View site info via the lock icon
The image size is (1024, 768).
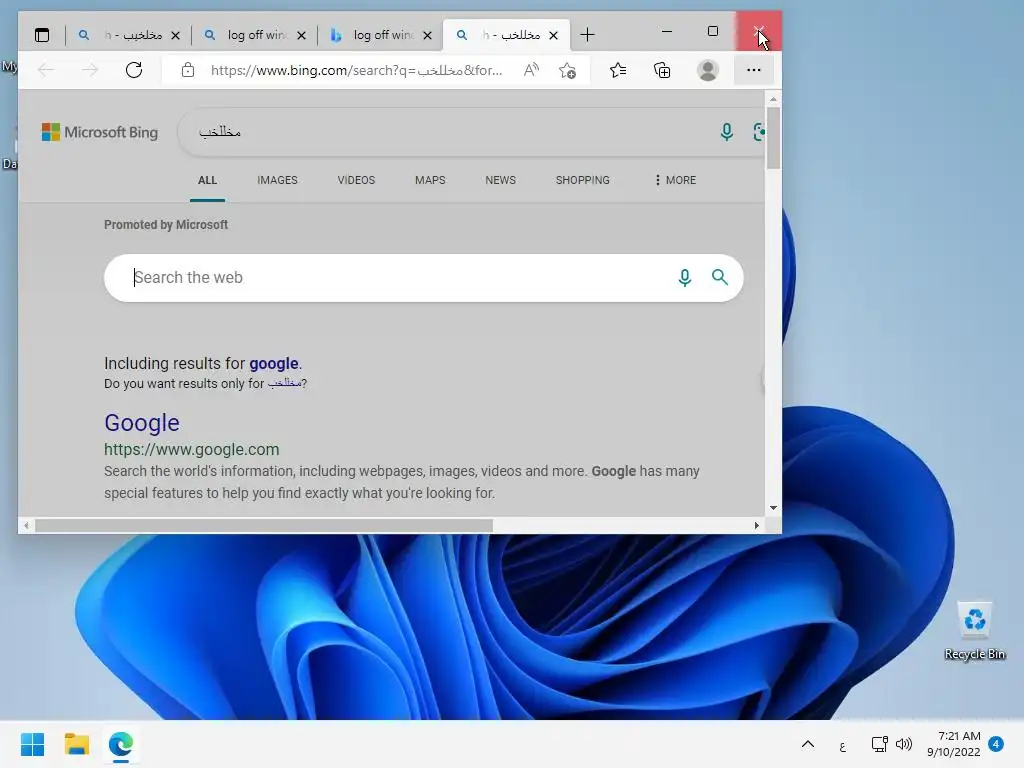[188, 70]
